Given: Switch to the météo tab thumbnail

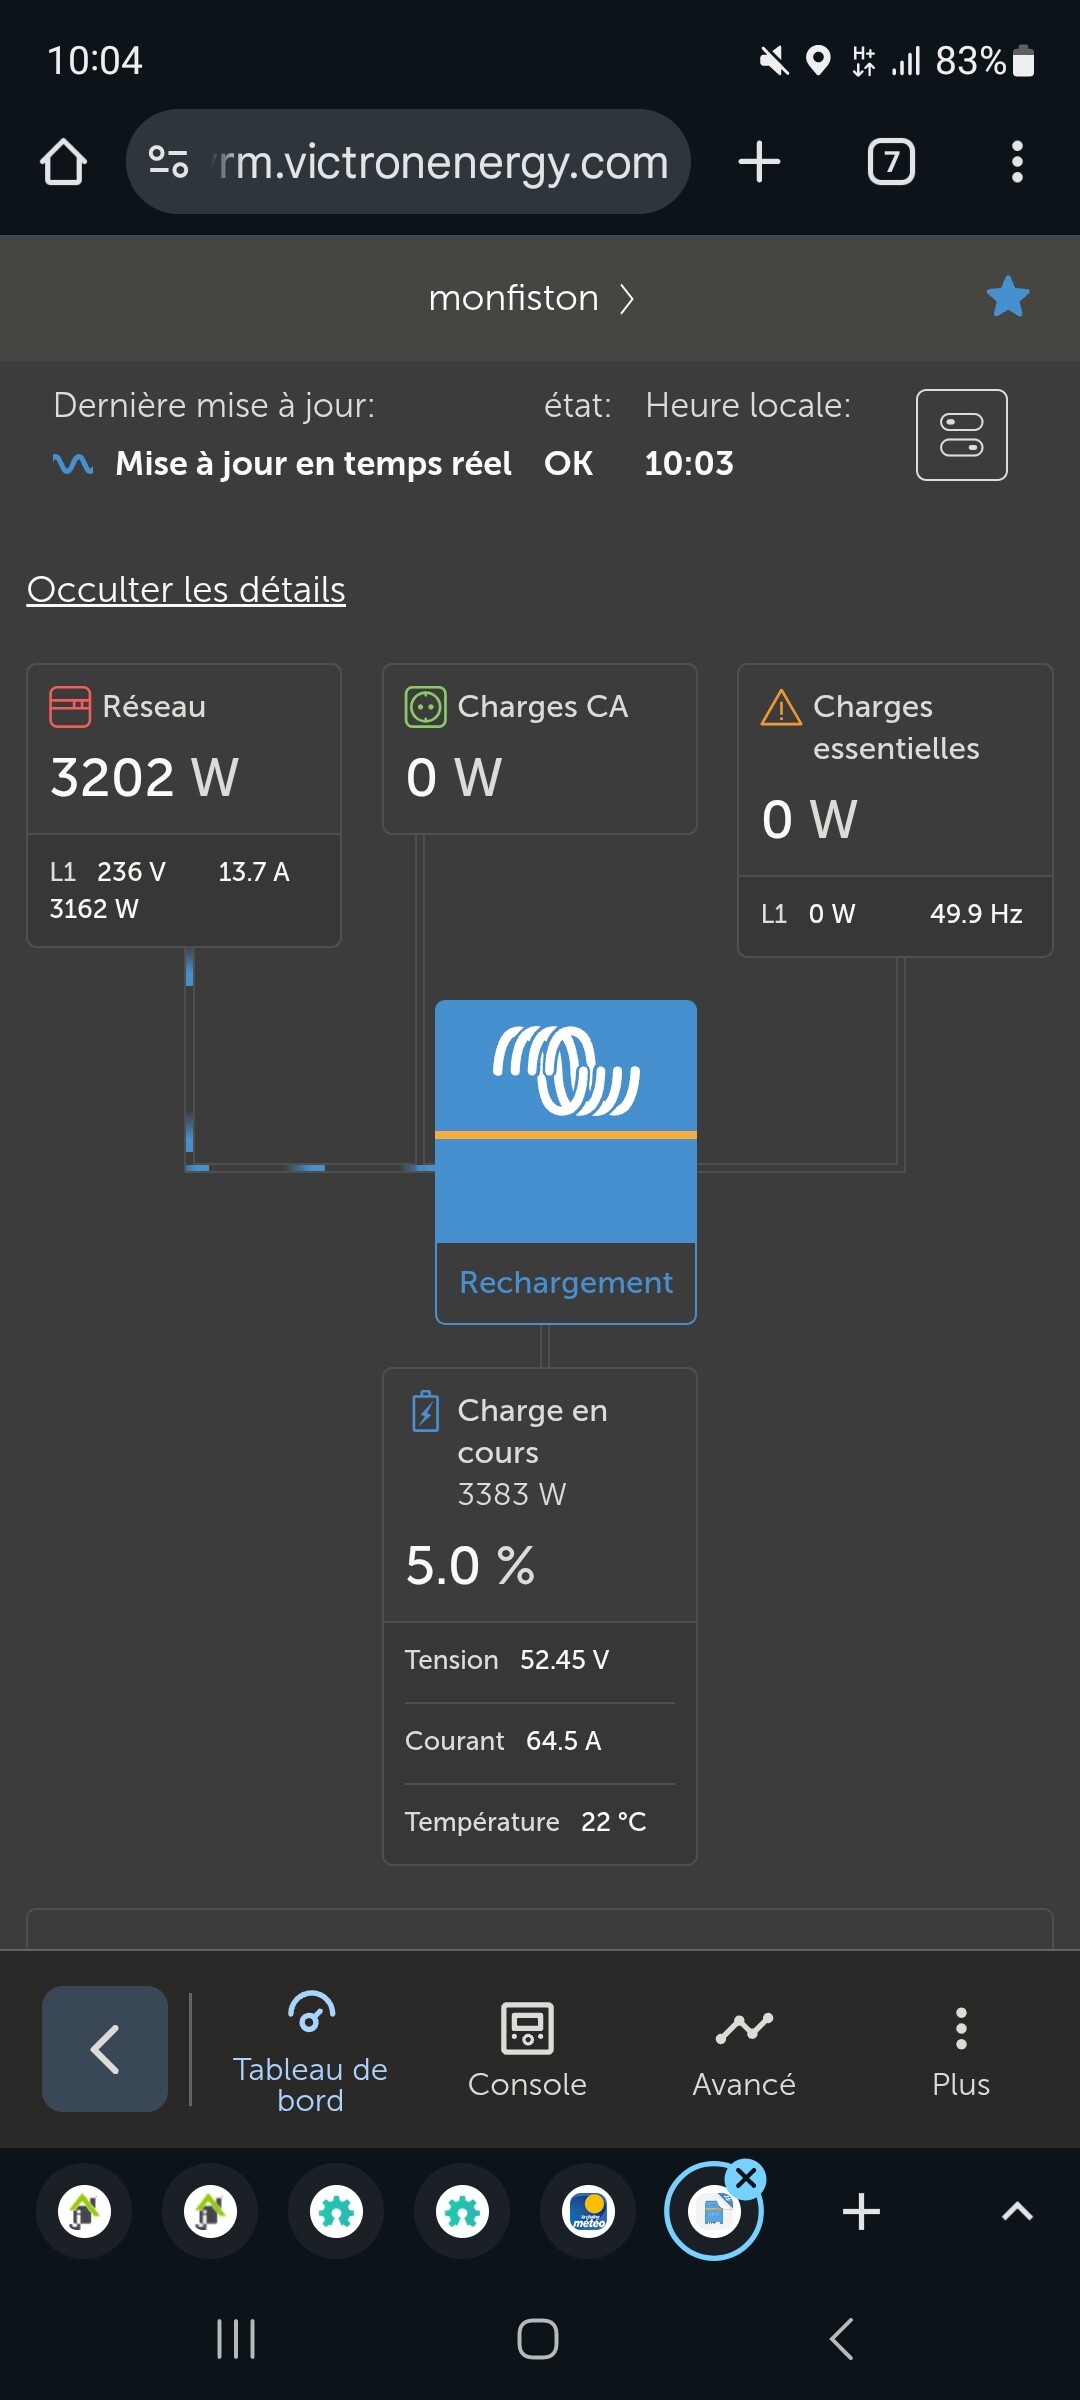Looking at the screenshot, I should pos(588,2212).
